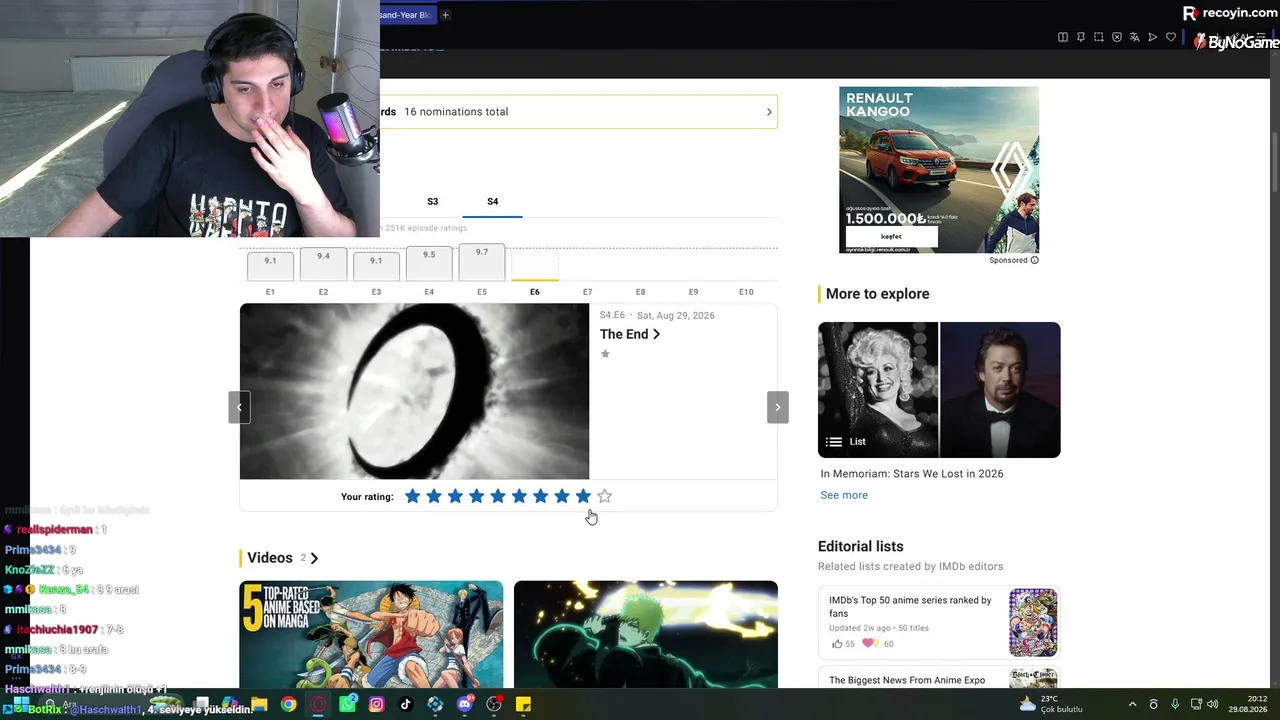Image resolution: width=1280 pixels, height=720 pixels.
Task: Expand the Videos section chevron
Action: [x=314, y=558]
